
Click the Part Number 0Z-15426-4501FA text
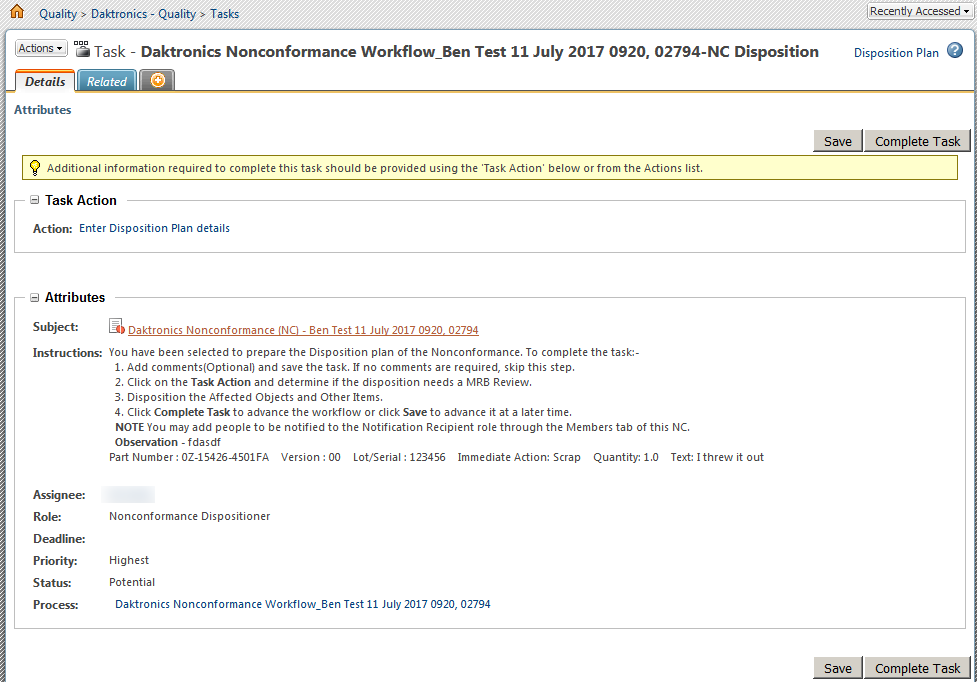[189, 457]
